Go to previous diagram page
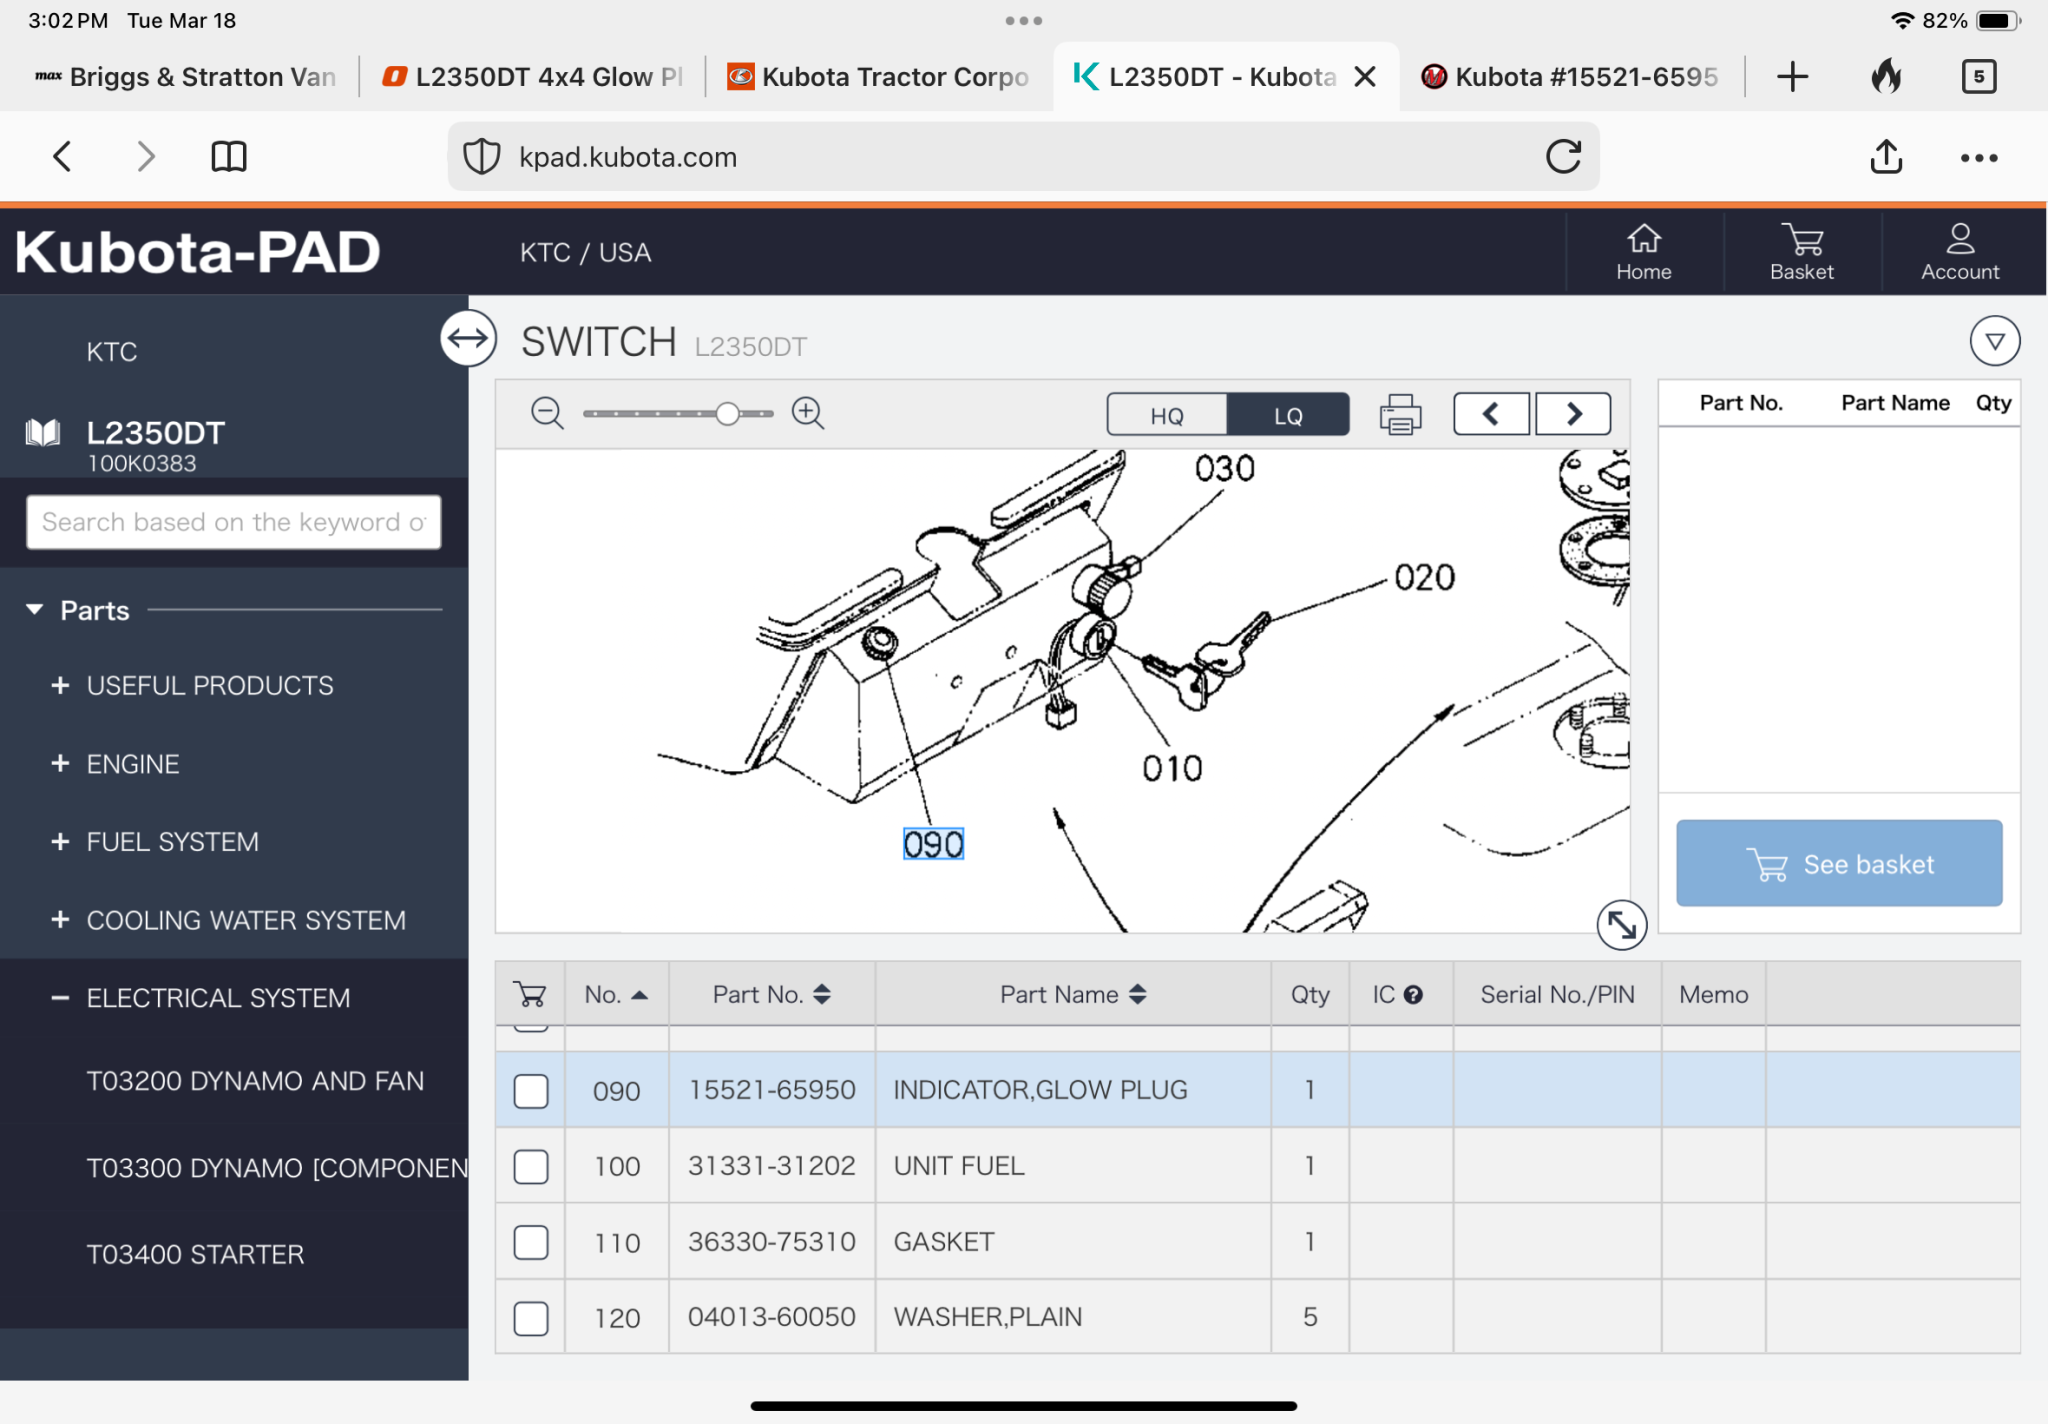2048x1424 pixels. pos(1491,414)
